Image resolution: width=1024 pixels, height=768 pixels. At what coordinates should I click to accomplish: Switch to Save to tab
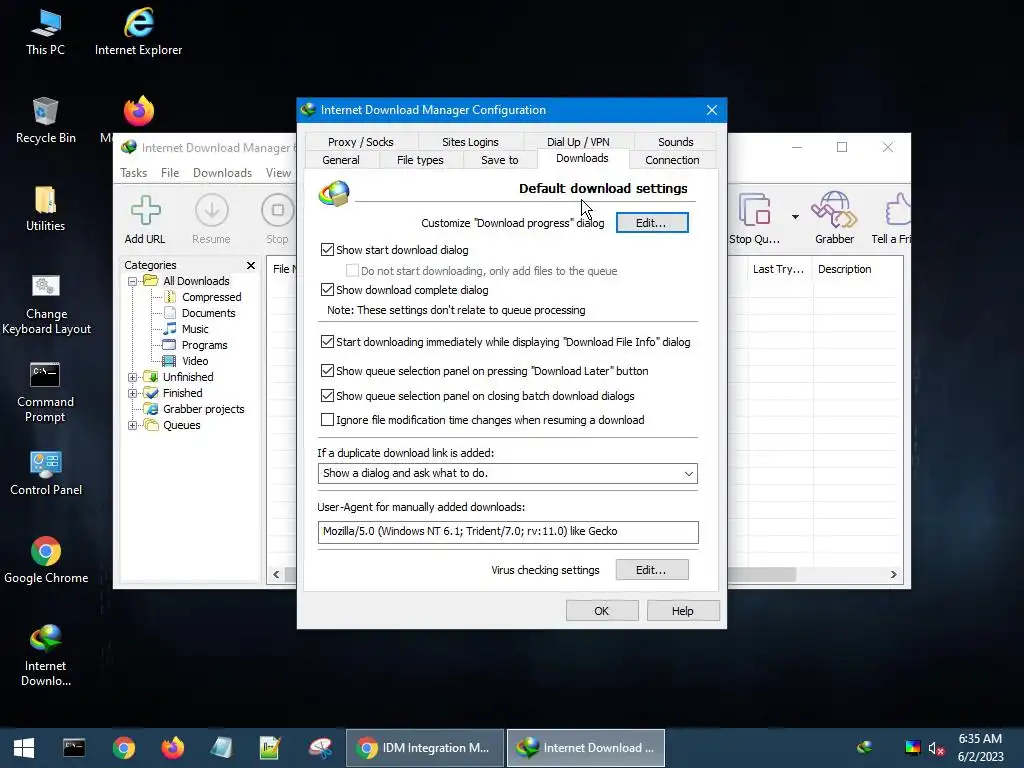coord(500,160)
